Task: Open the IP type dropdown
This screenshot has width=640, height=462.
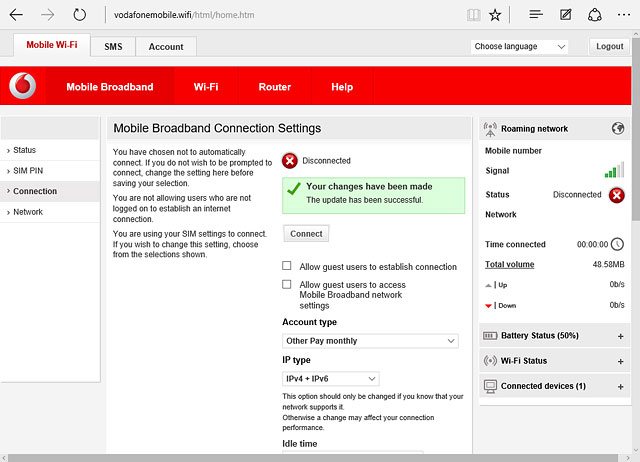Action: point(331,379)
